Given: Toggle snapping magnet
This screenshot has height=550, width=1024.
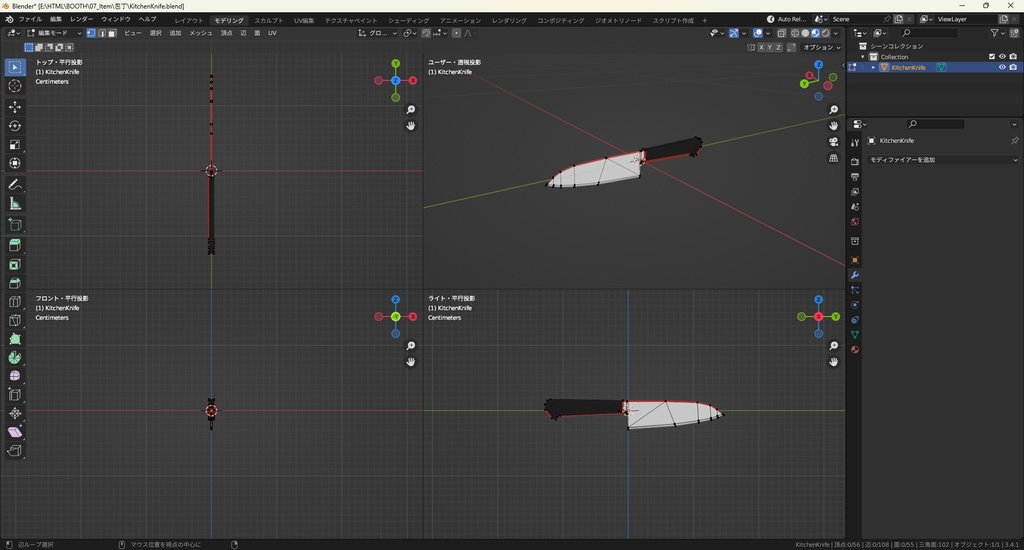Looking at the screenshot, I should pos(426,33).
